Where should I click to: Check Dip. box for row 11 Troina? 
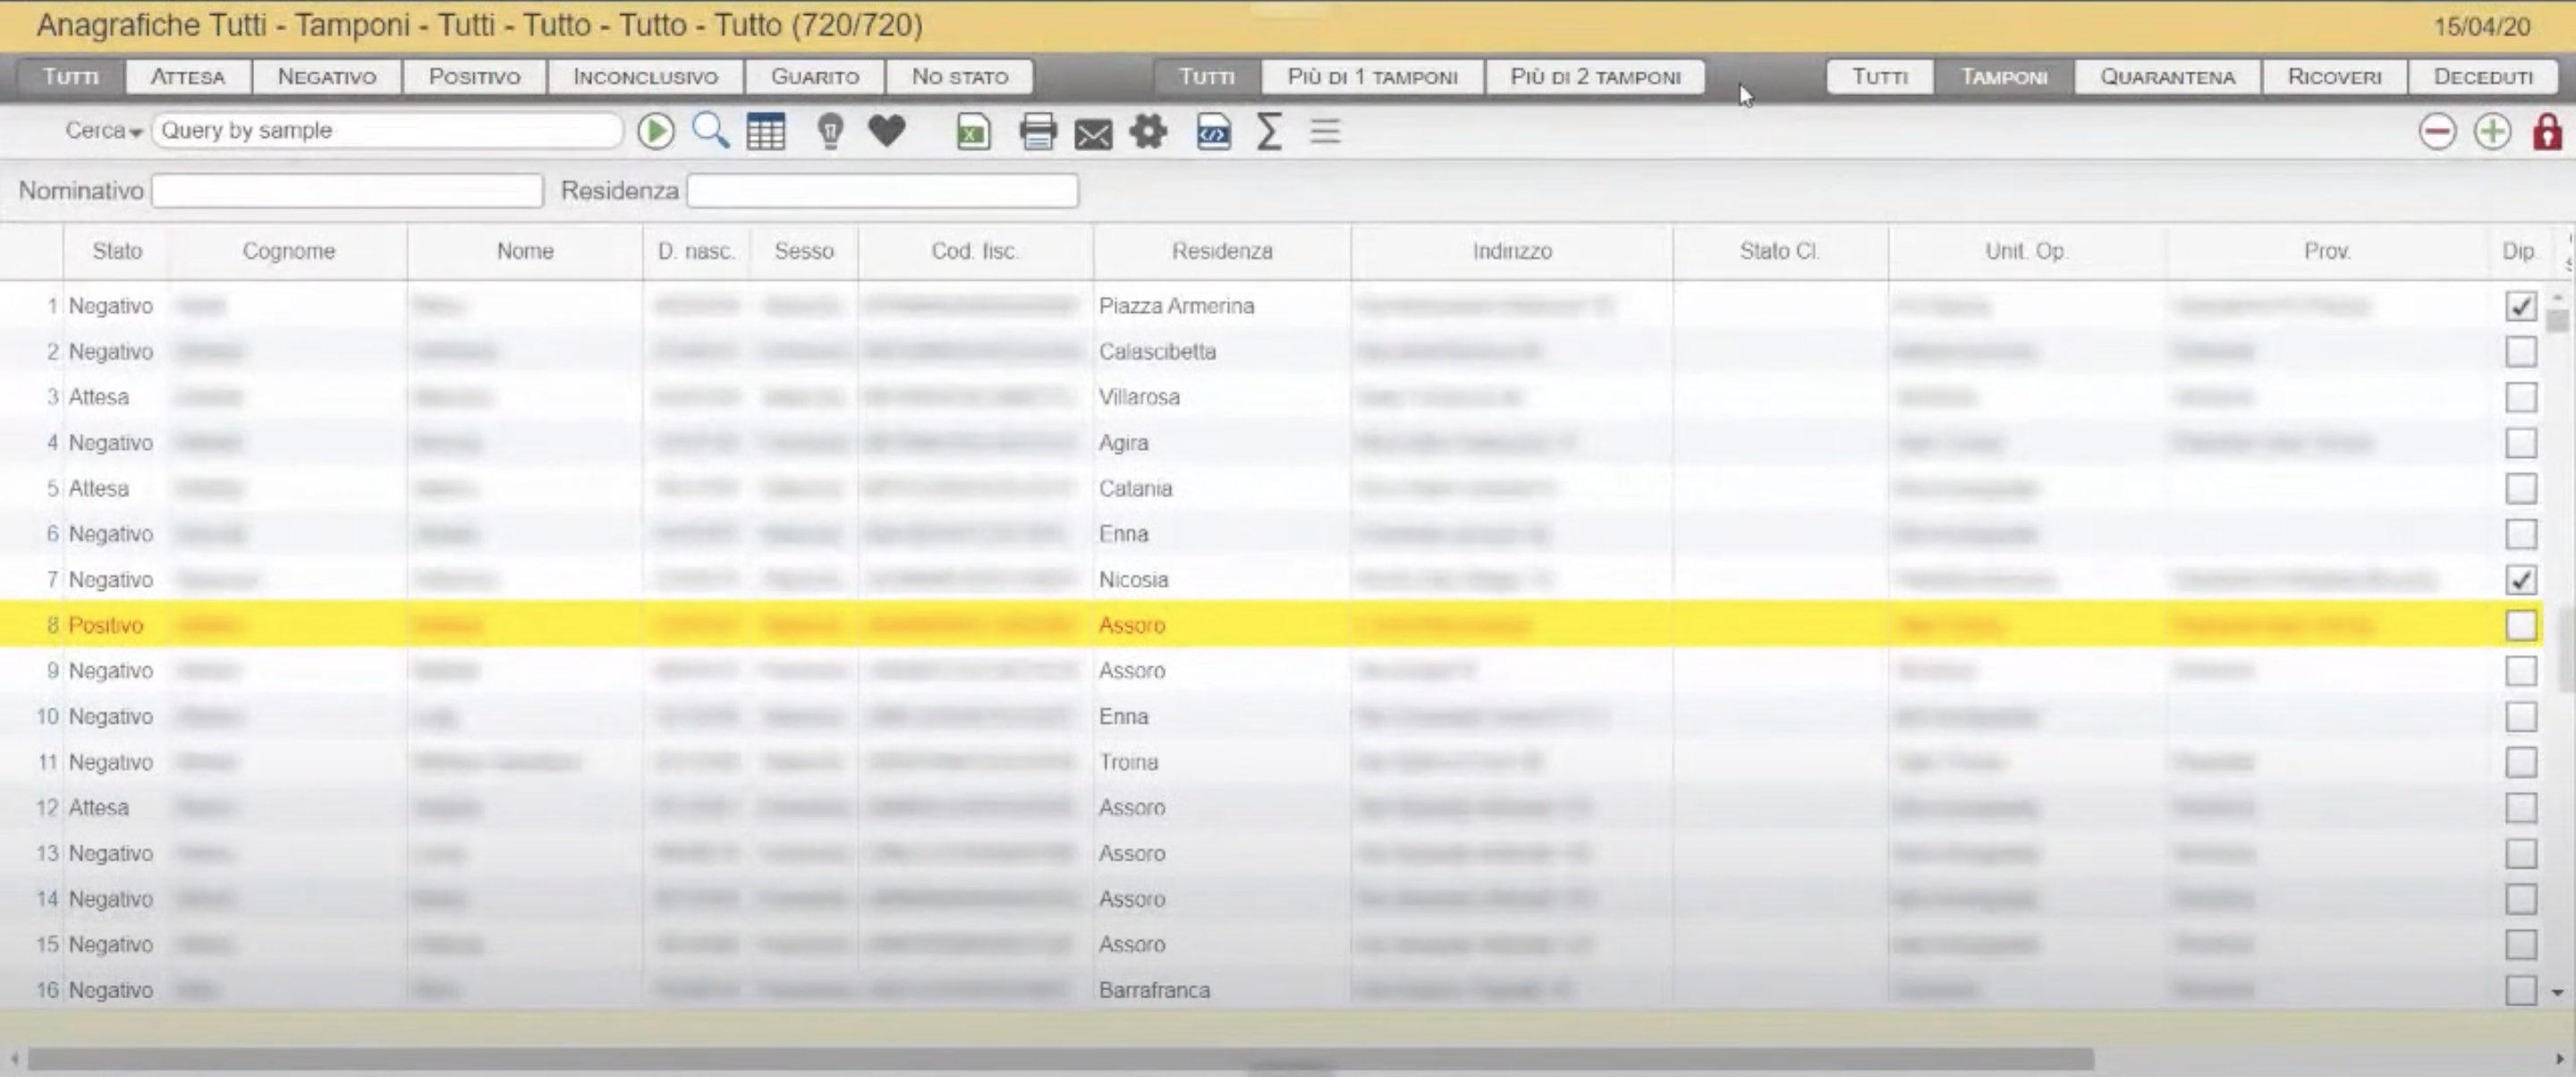click(2520, 762)
